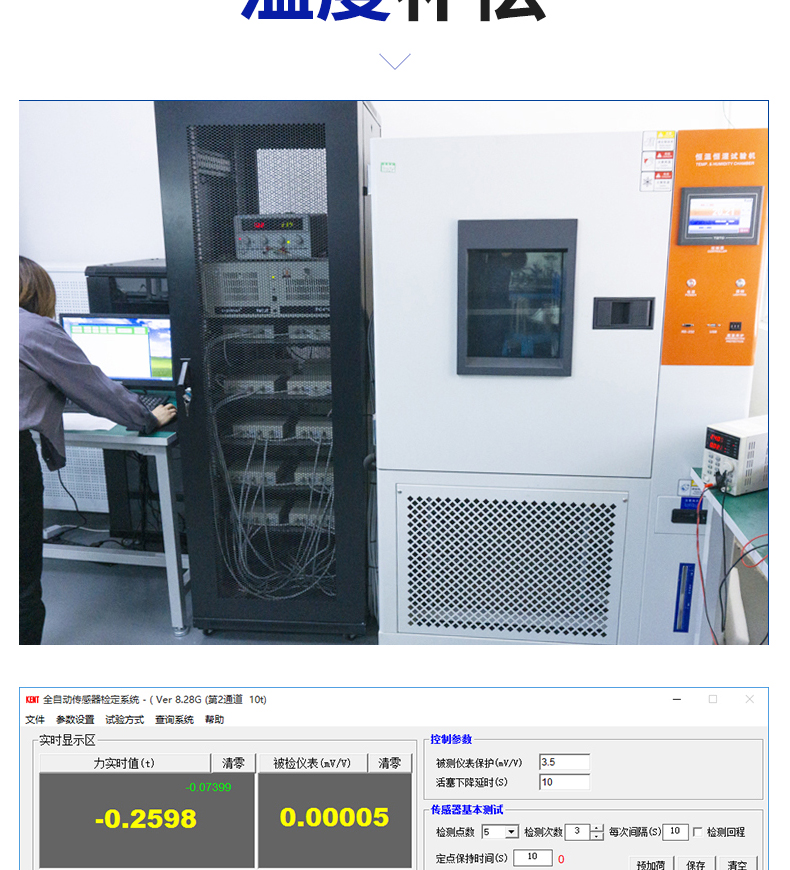Click the 预加荷 button
The image size is (790, 870).
tap(651, 864)
